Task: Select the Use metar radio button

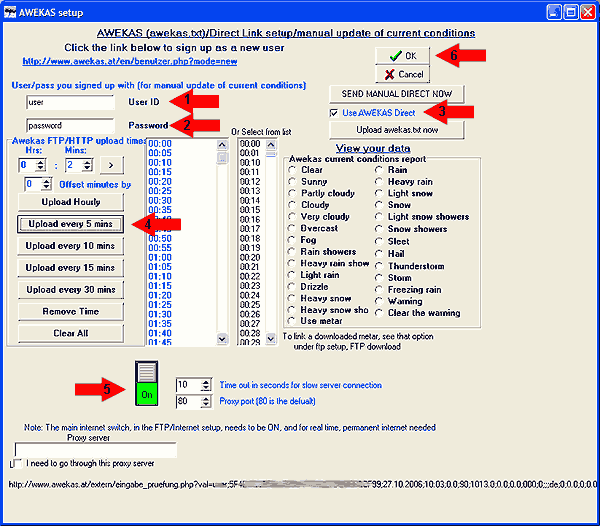Action: point(292,321)
